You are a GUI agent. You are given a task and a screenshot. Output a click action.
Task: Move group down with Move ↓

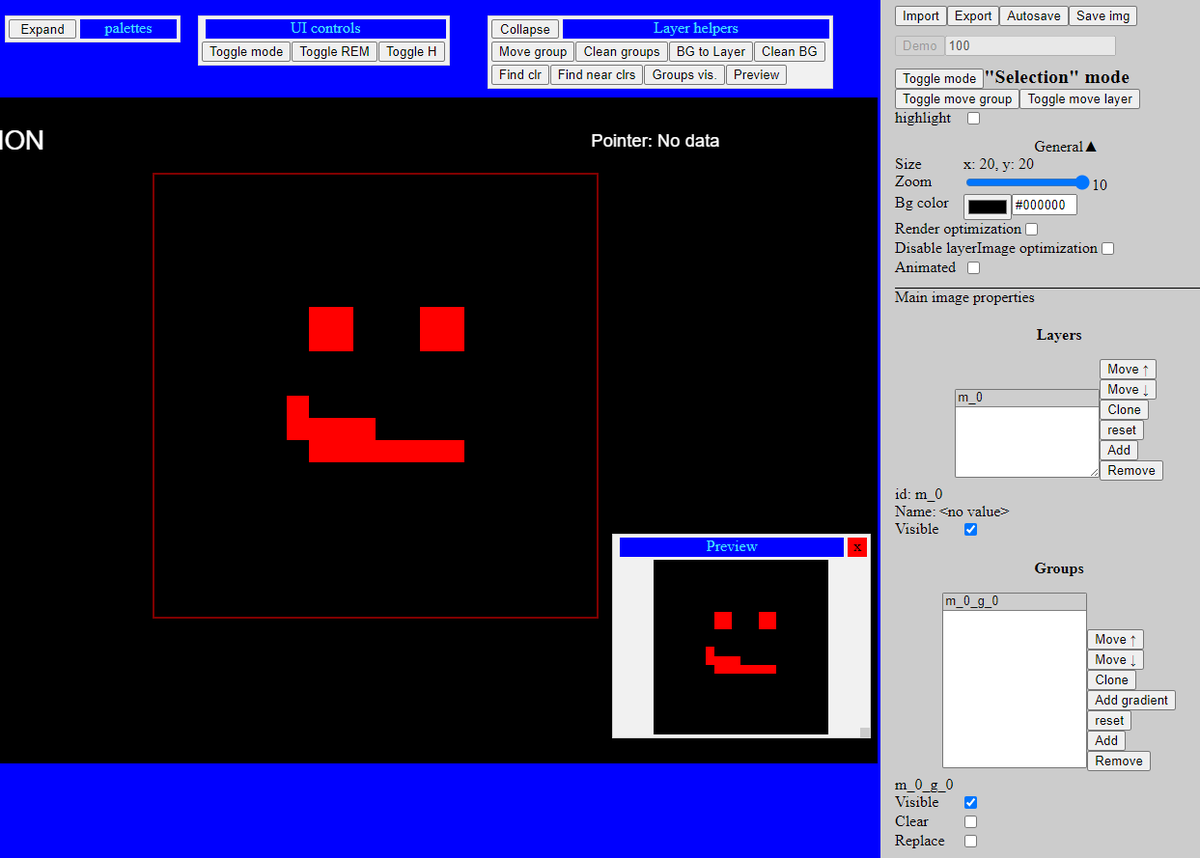(x=1116, y=660)
